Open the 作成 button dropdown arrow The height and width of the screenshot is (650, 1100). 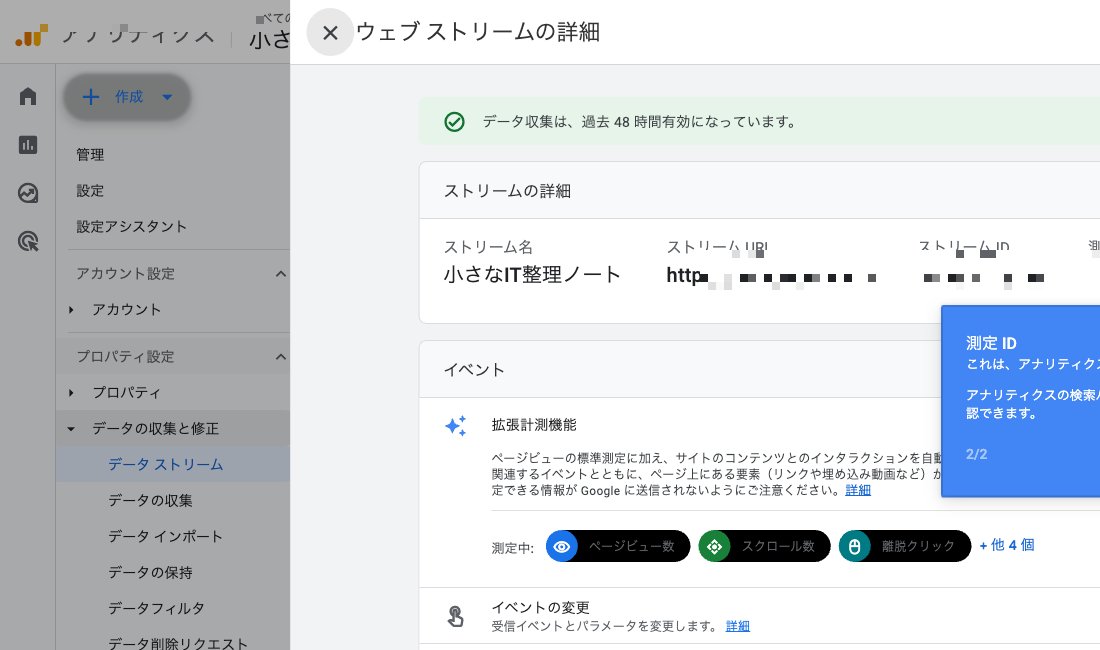tap(167, 97)
